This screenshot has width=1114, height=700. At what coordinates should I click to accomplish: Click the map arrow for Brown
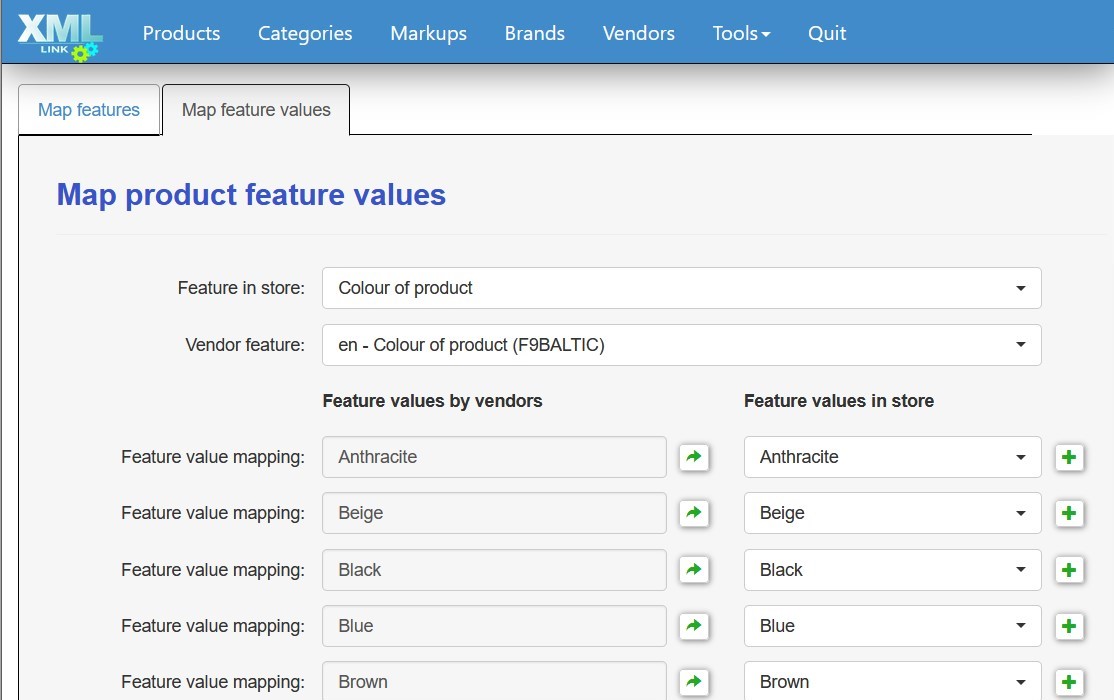pos(694,682)
